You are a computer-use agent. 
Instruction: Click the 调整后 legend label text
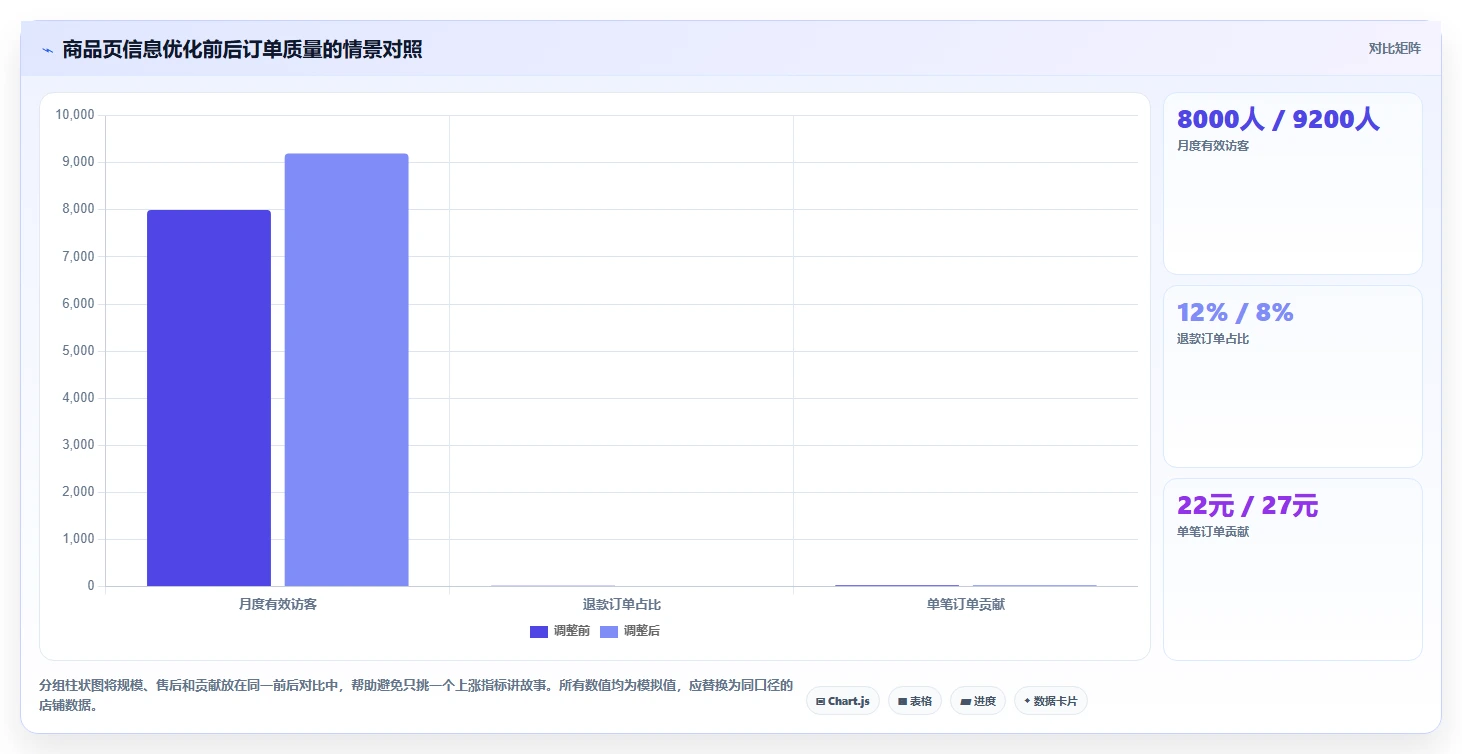pos(642,631)
